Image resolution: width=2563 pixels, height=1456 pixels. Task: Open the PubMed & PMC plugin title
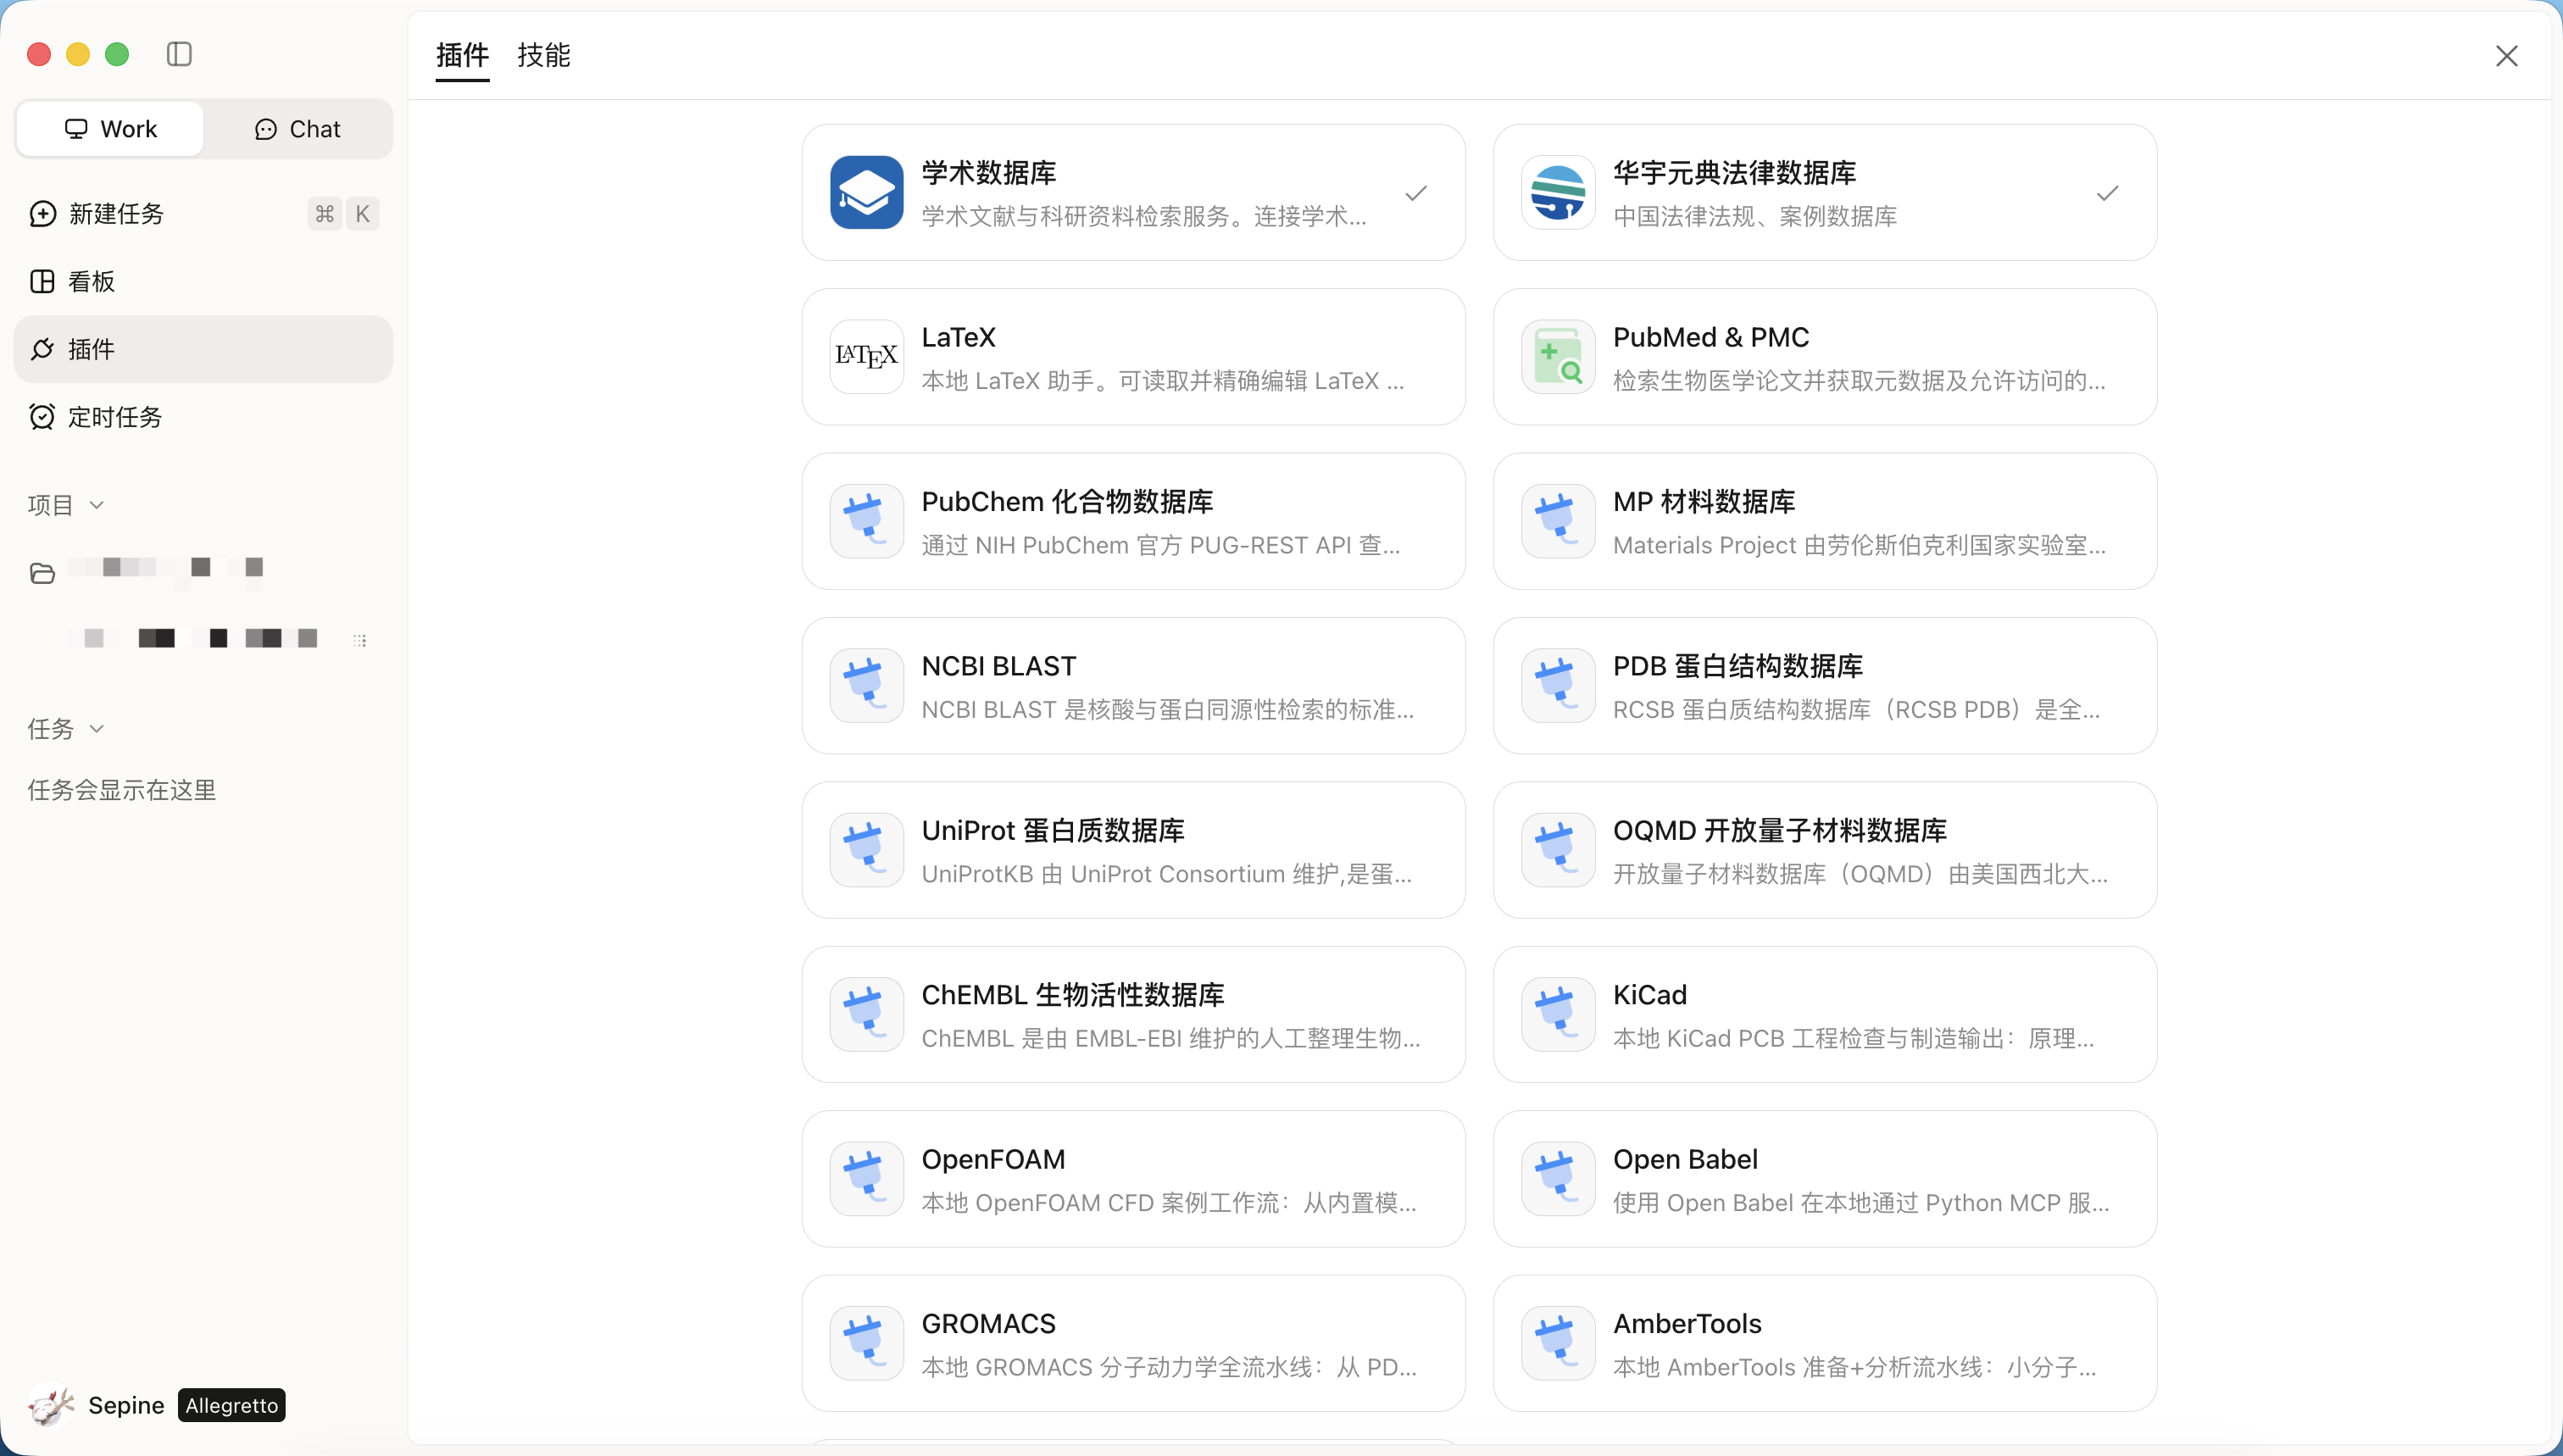[1711, 337]
